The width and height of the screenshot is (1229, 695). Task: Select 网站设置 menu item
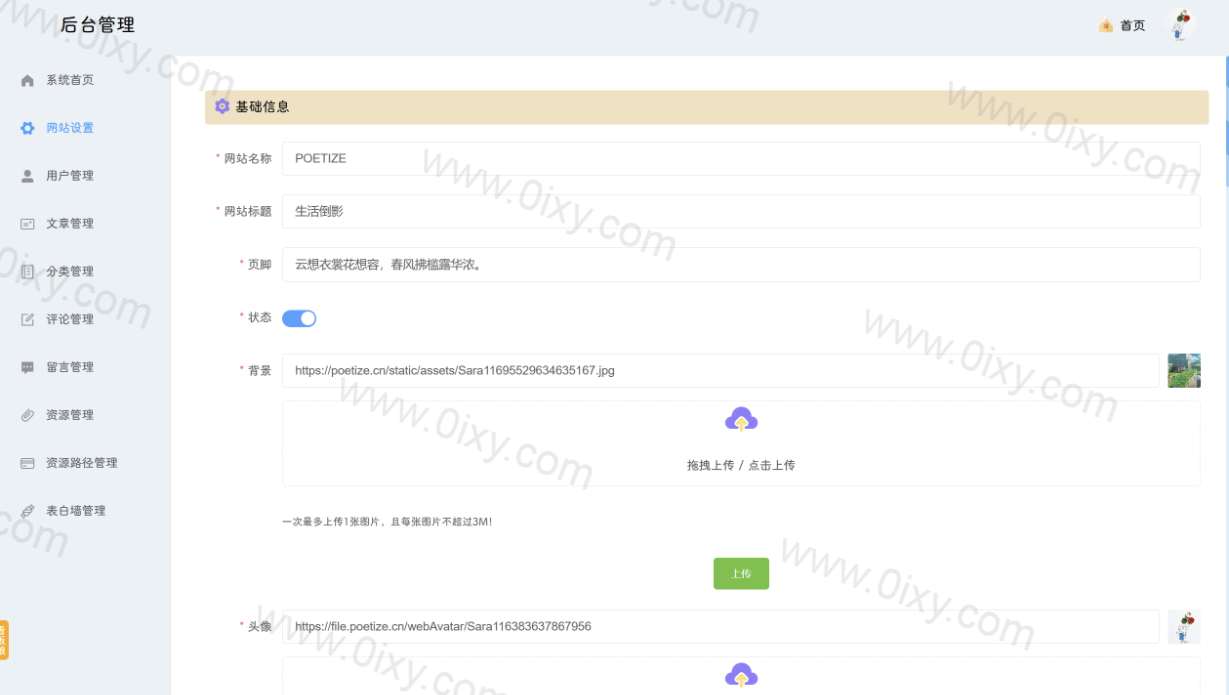(x=70, y=128)
